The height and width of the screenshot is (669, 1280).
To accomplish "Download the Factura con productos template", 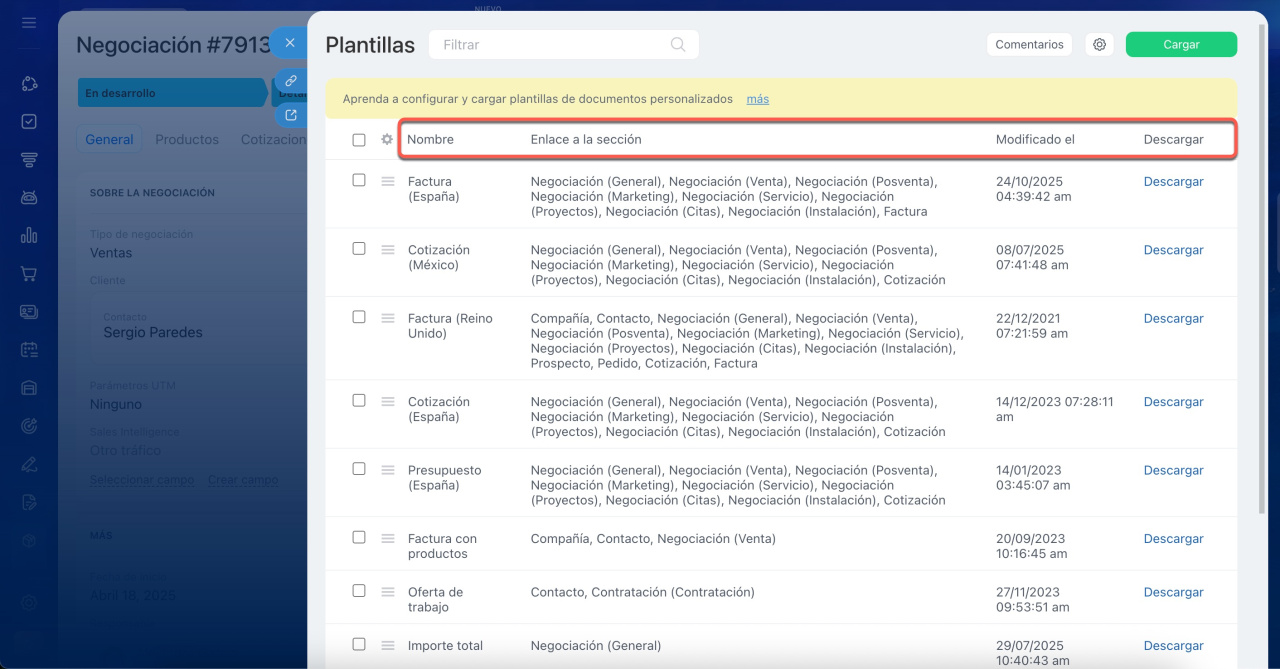I will (x=1173, y=539).
